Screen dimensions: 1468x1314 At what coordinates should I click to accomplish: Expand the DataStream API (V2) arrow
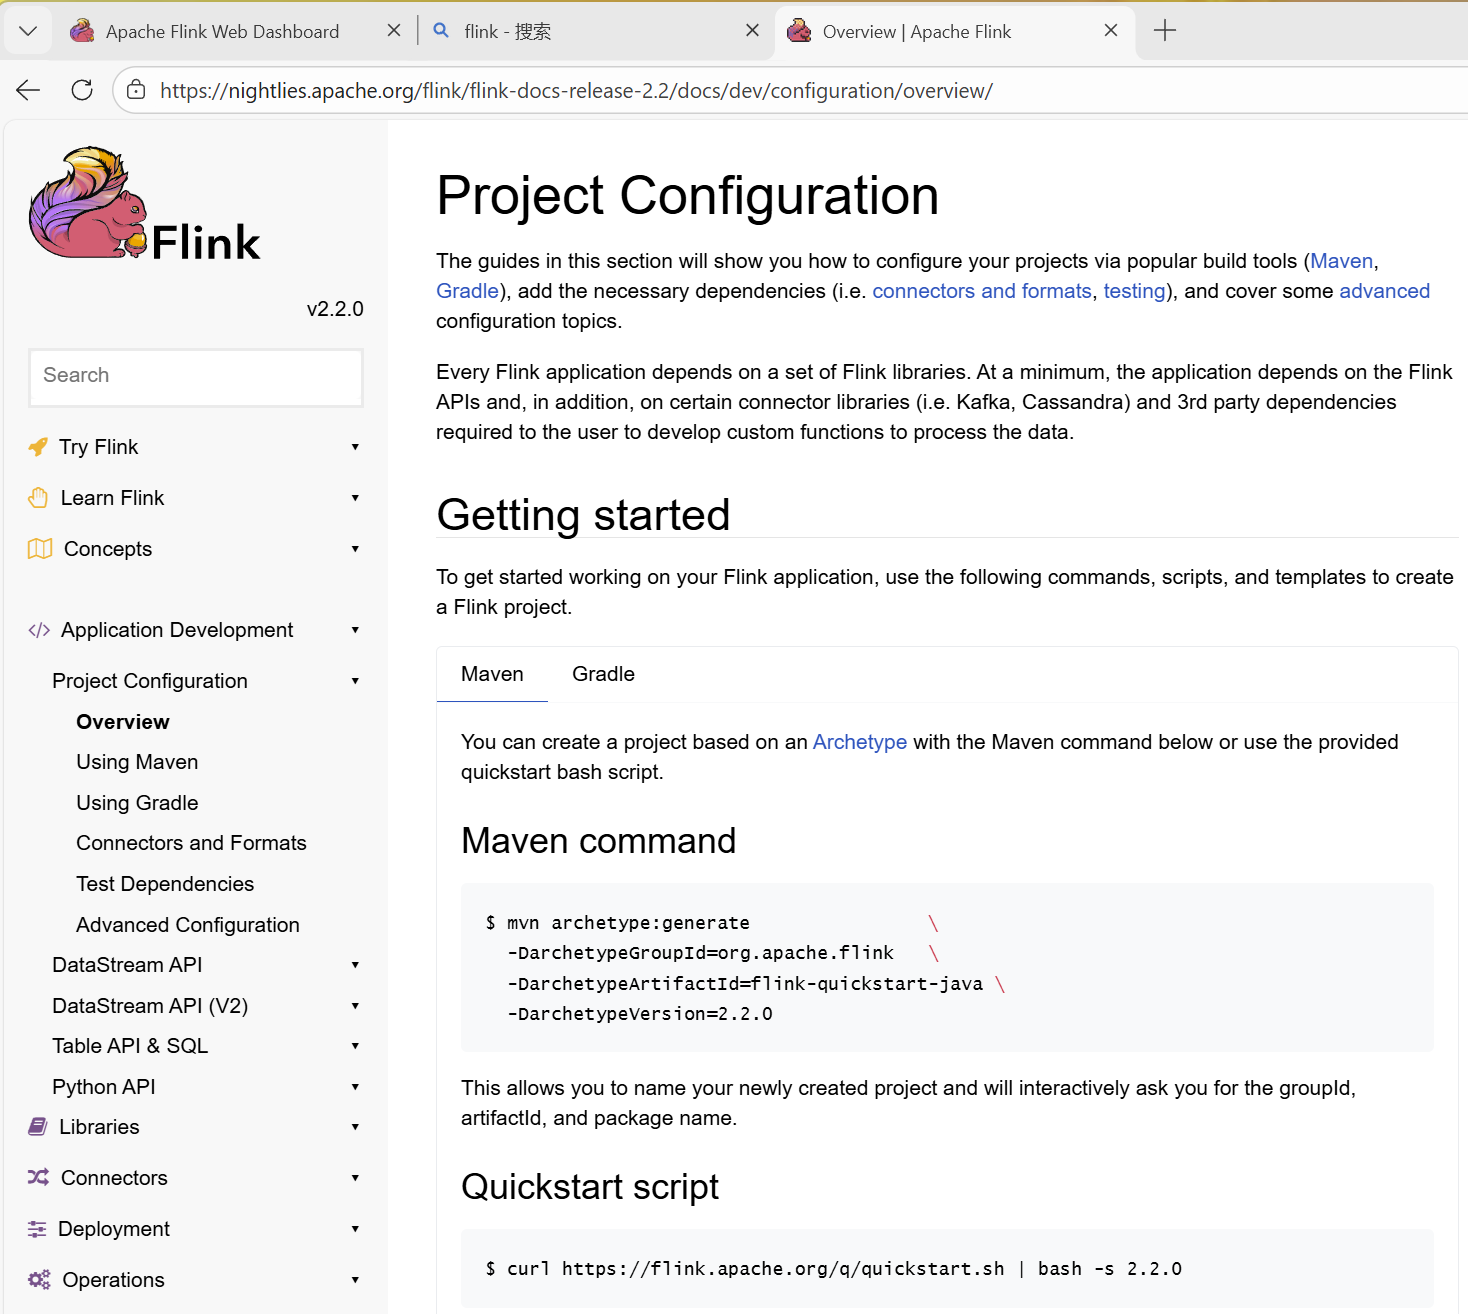coord(355,1006)
